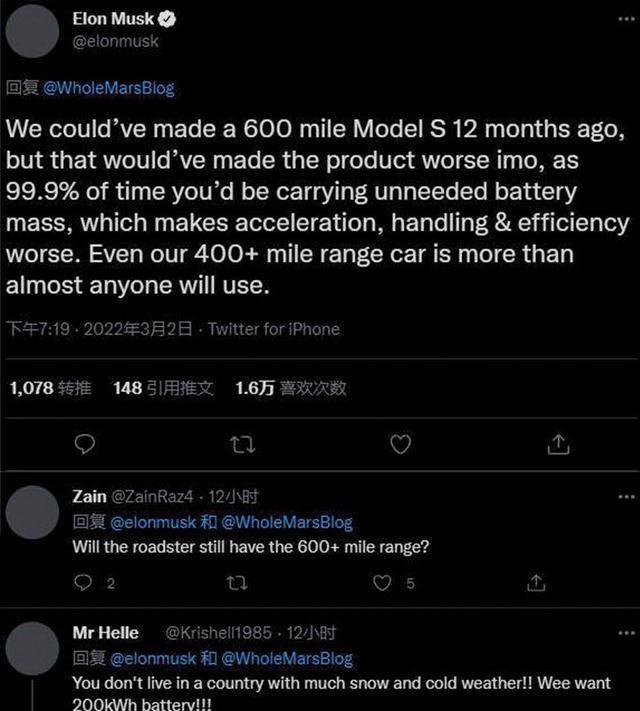Open the @elonmusk handle in header
The width and height of the screenshot is (640, 711).
(x=116, y=42)
